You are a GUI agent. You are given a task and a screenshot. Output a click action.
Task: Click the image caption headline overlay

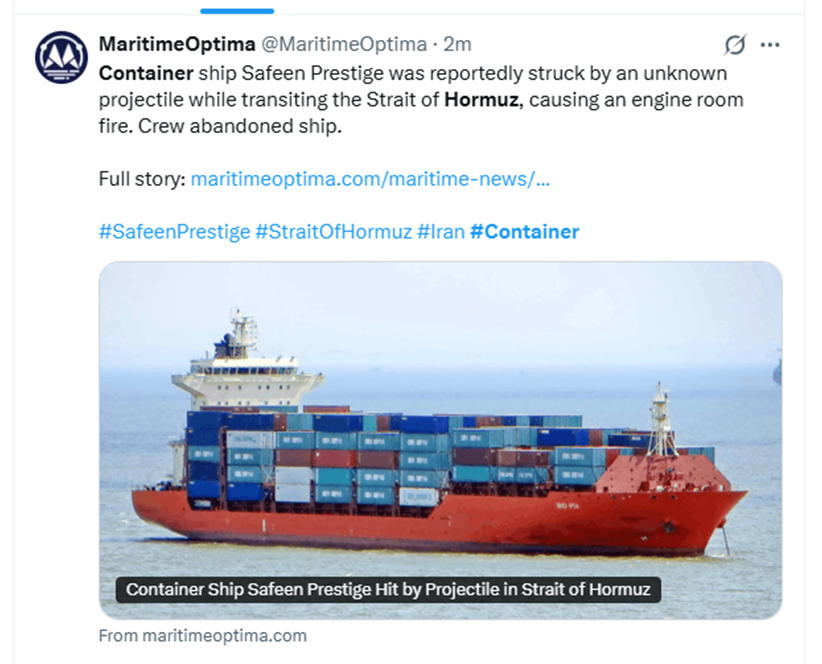click(x=388, y=589)
